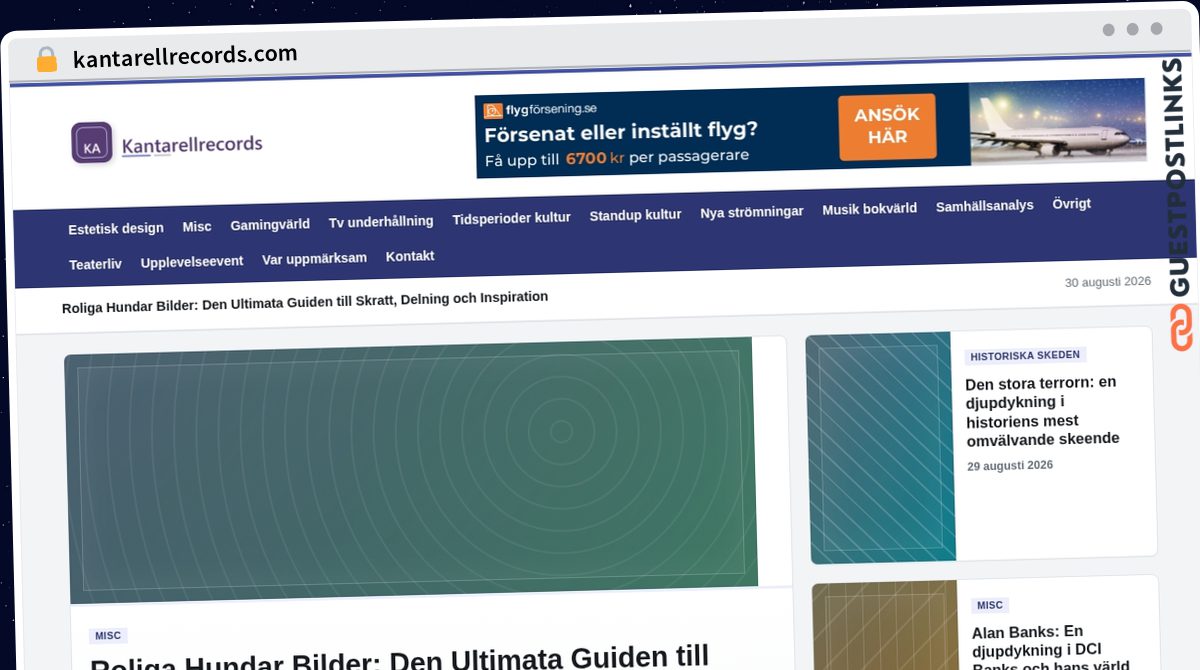Select the Tv underhållning menu item

click(x=381, y=221)
